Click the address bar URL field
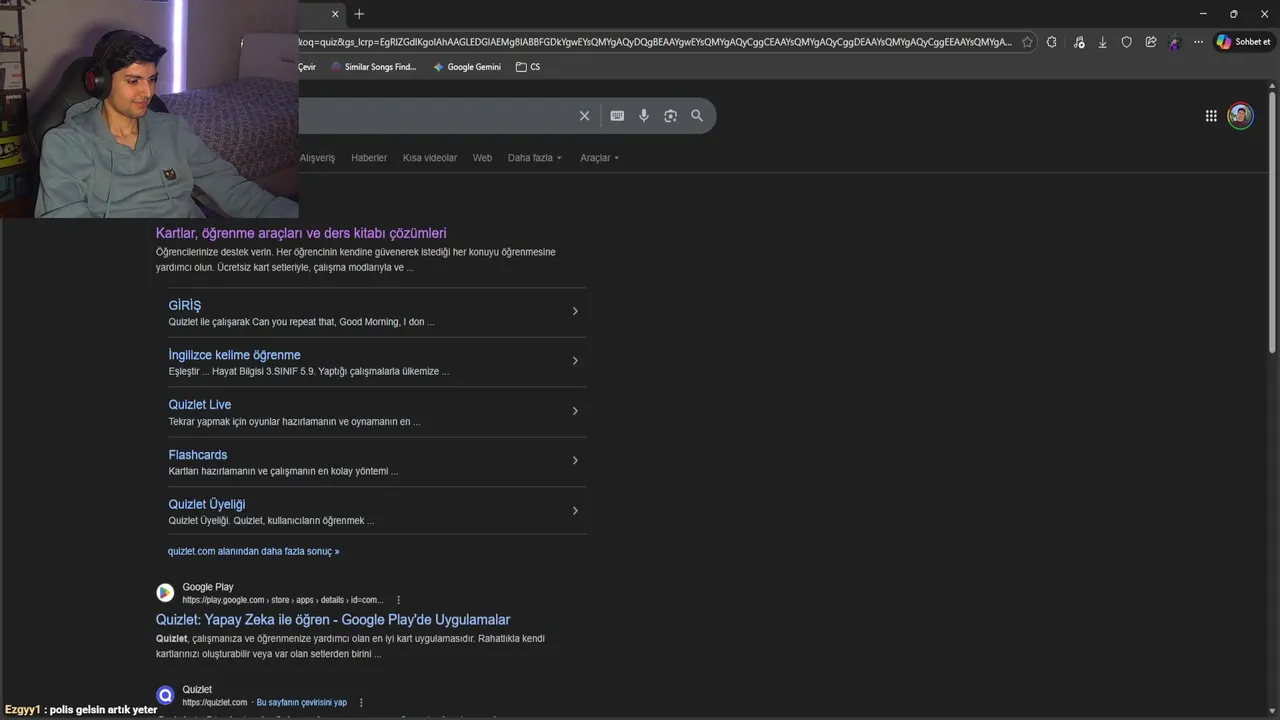The width and height of the screenshot is (1280, 720). point(655,42)
